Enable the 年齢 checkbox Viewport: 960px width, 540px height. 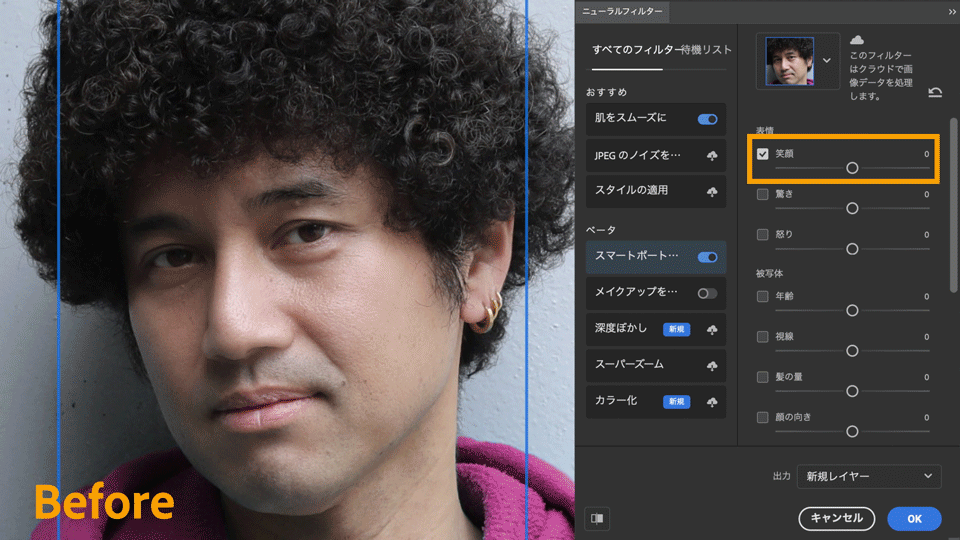(762, 296)
